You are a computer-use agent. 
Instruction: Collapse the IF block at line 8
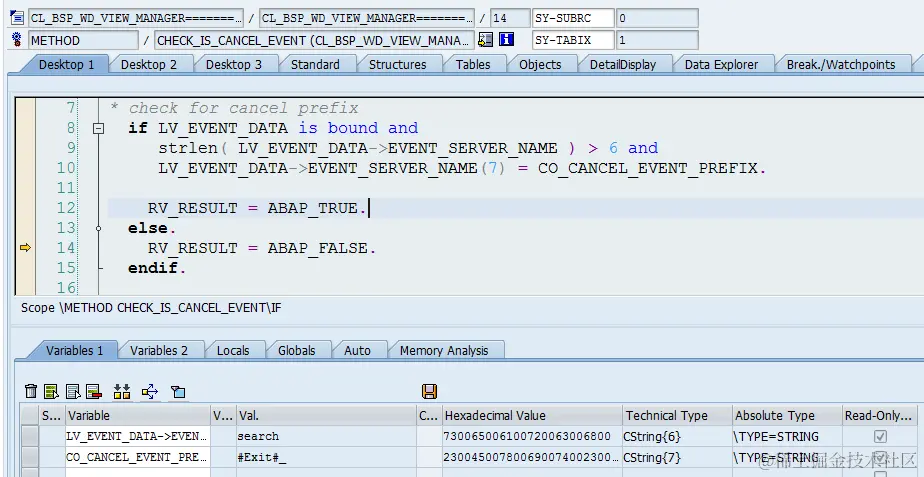(98, 128)
